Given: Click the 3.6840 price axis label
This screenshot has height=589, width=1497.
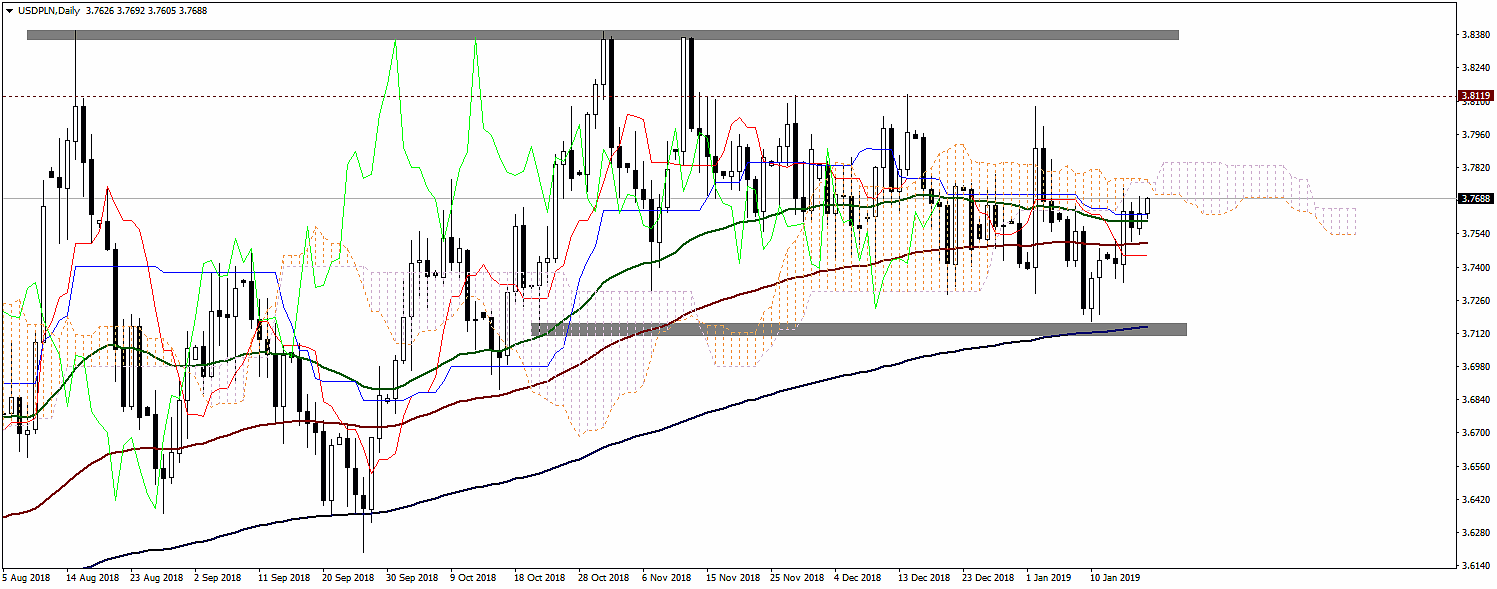Looking at the screenshot, I should [x=1475, y=400].
